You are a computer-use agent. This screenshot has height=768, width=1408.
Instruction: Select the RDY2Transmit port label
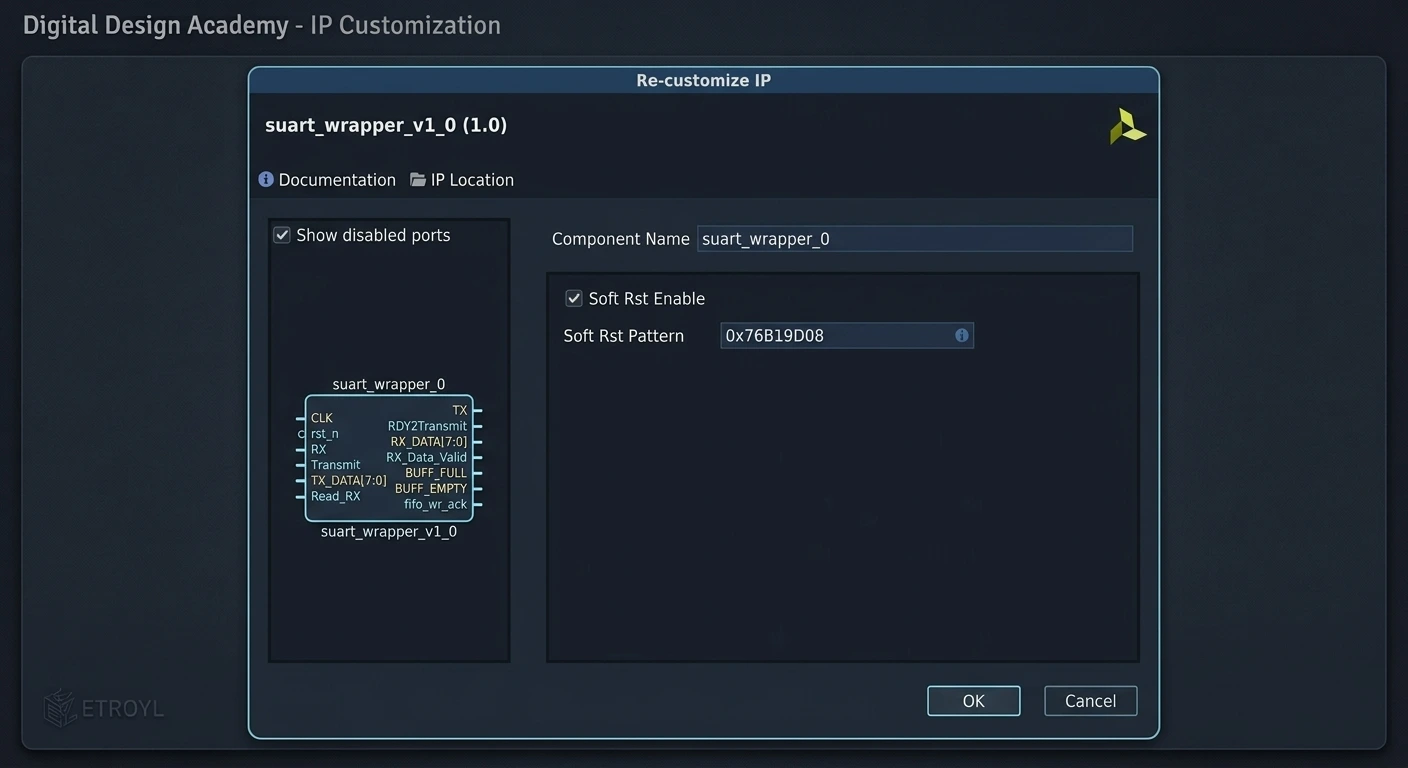(428, 426)
